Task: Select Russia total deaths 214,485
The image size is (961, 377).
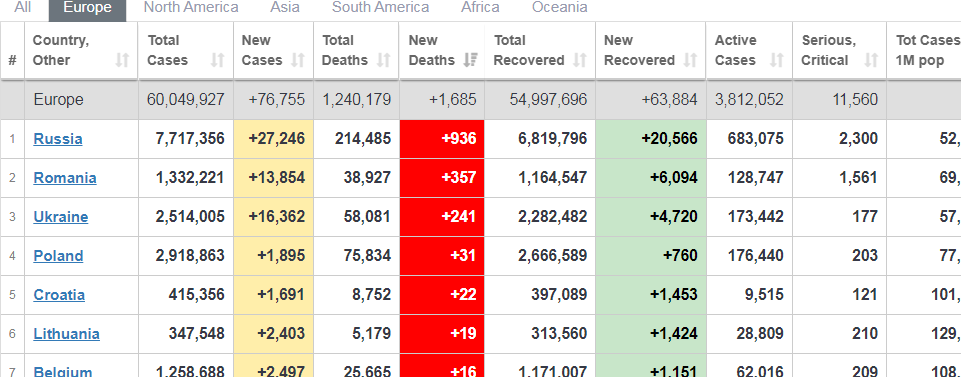Action: [x=363, y=139]
